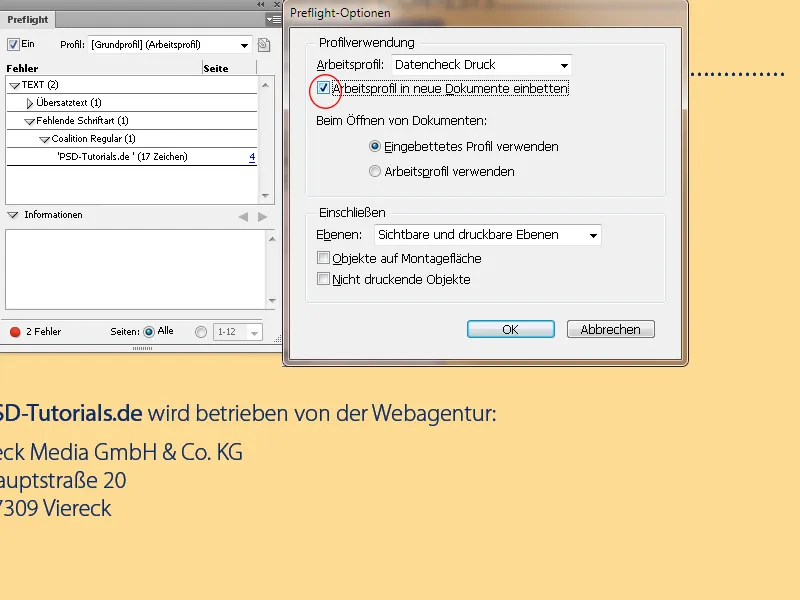800x600 pixels.
Task: Click the next-error arrow beside Informationen
Action: coord(261,214)
